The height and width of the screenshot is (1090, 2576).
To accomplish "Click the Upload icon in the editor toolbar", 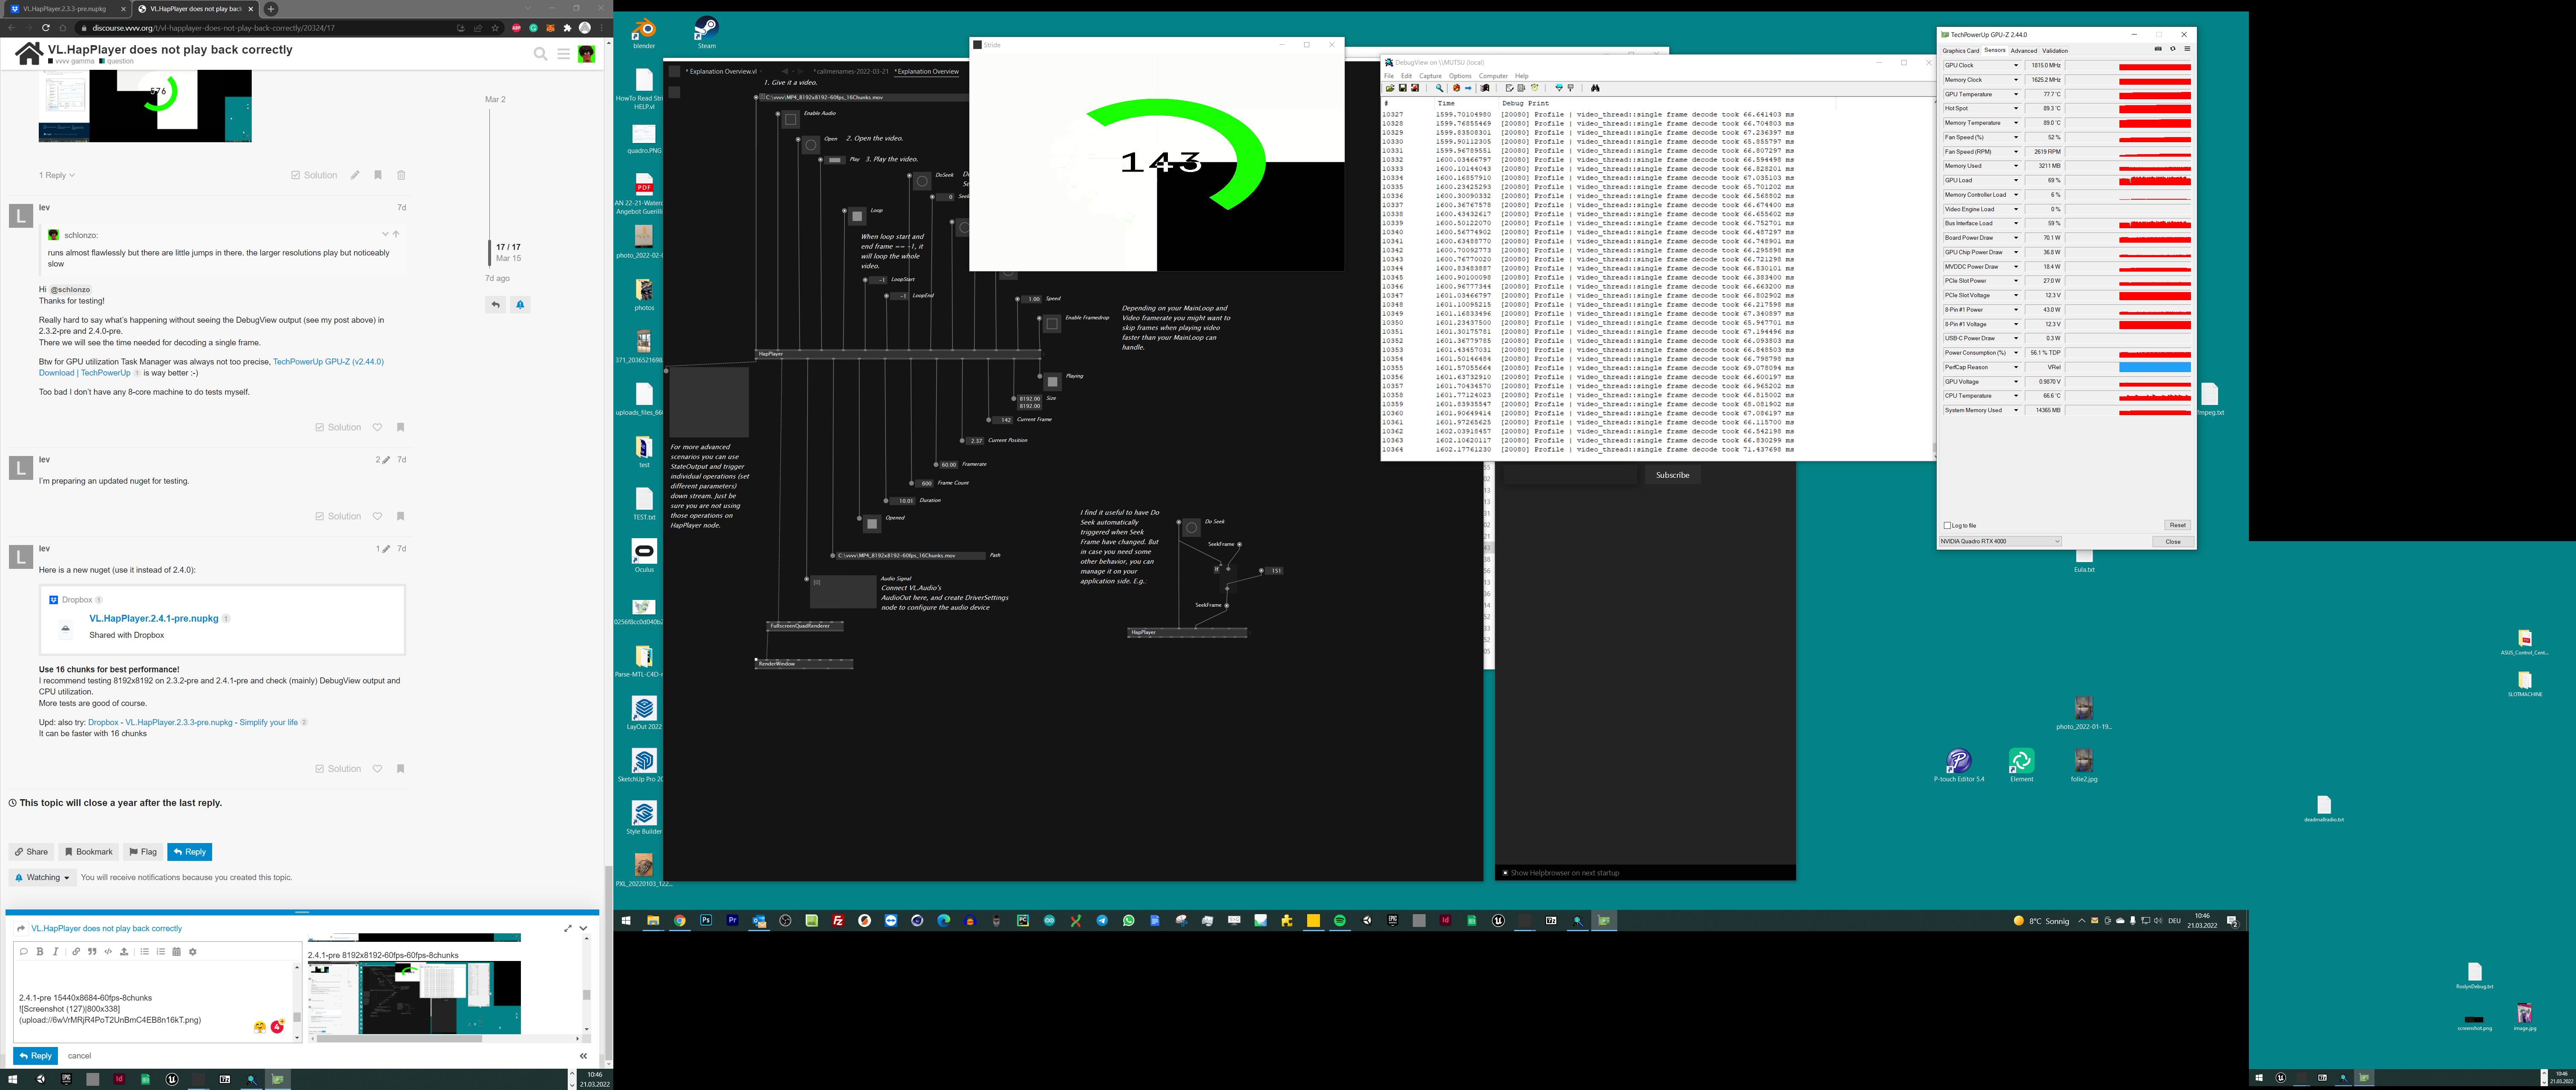I will click(x=124, y=952).
